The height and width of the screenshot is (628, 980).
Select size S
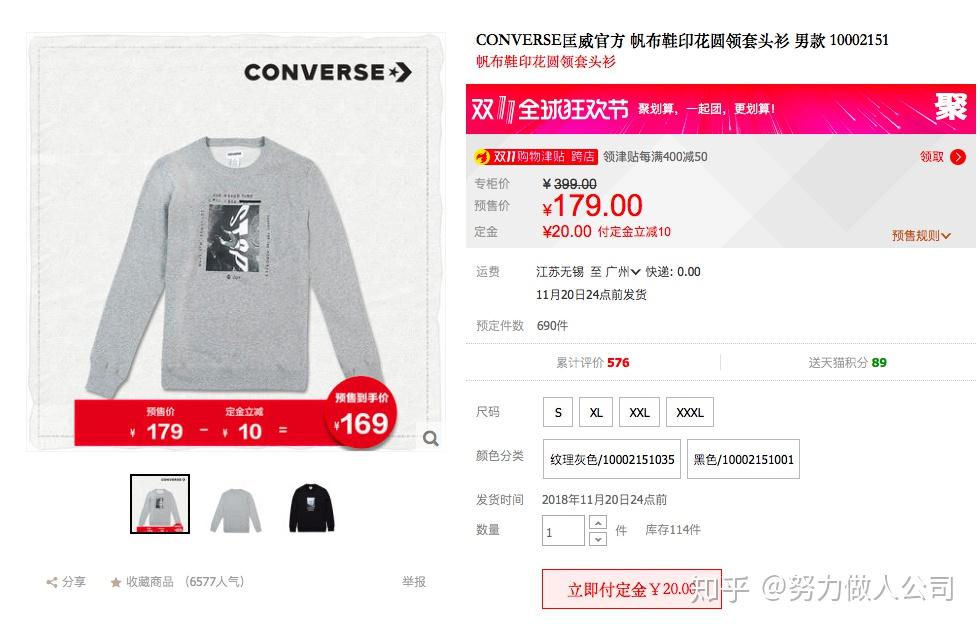click(x=558, y=412)
